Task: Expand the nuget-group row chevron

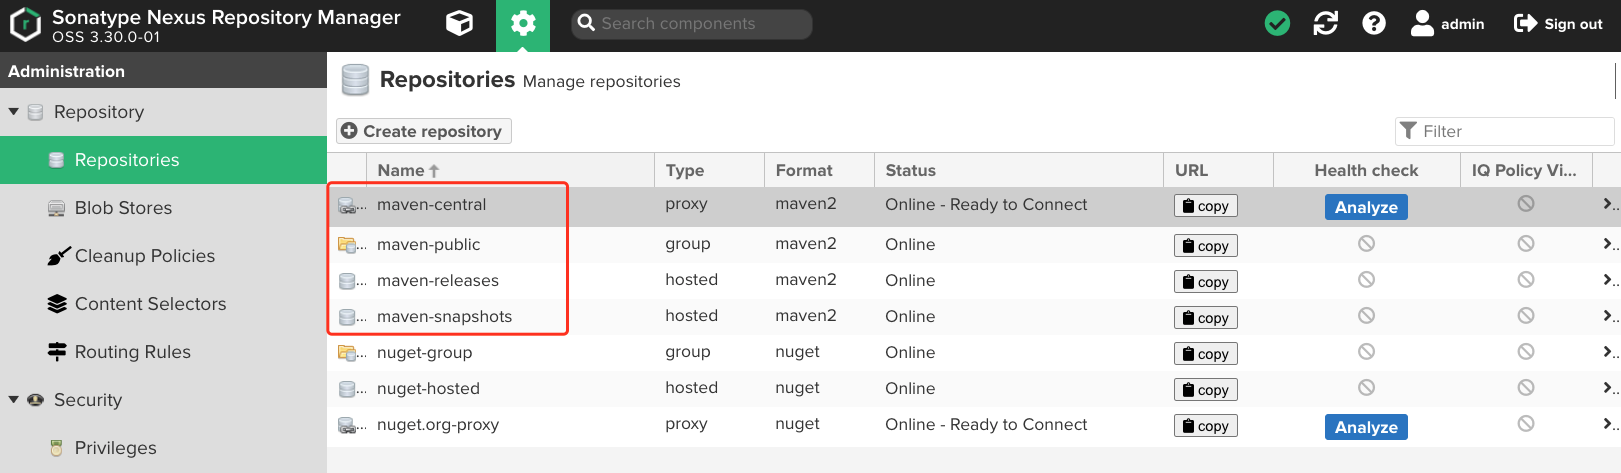Action: tap(1608, 352)
